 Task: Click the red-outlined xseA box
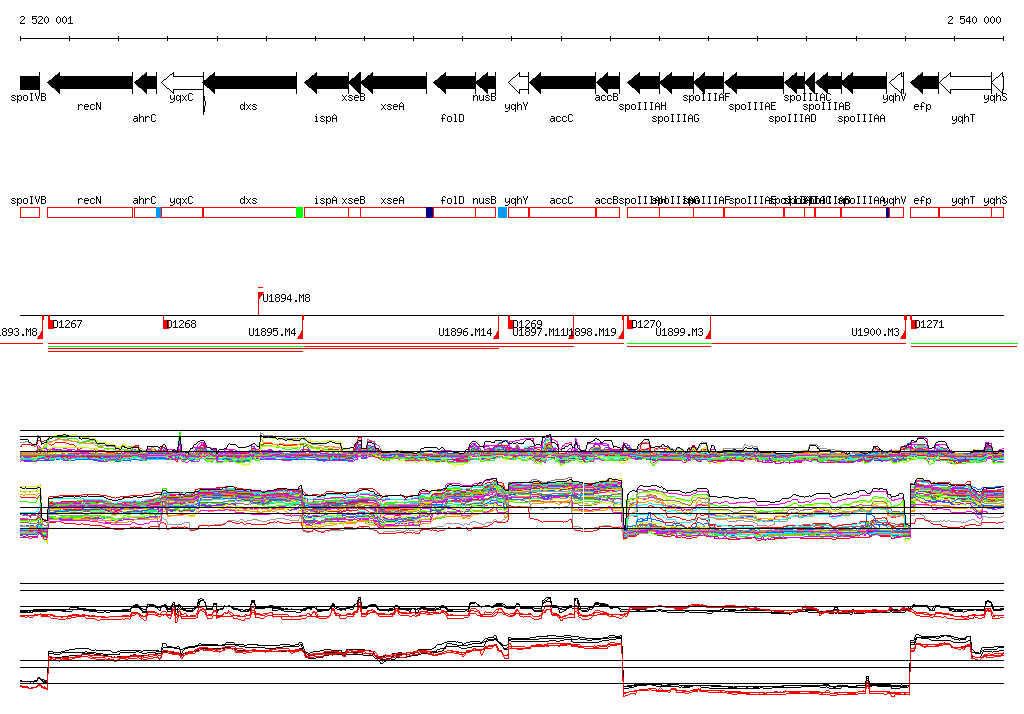point(393,212)
